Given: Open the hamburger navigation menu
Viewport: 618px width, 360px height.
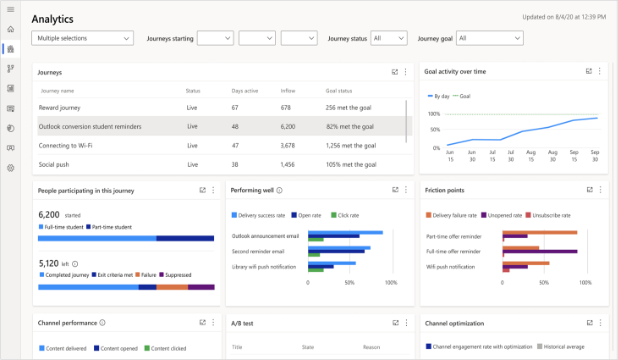Looking at the screenshot, I should (11, 9).
